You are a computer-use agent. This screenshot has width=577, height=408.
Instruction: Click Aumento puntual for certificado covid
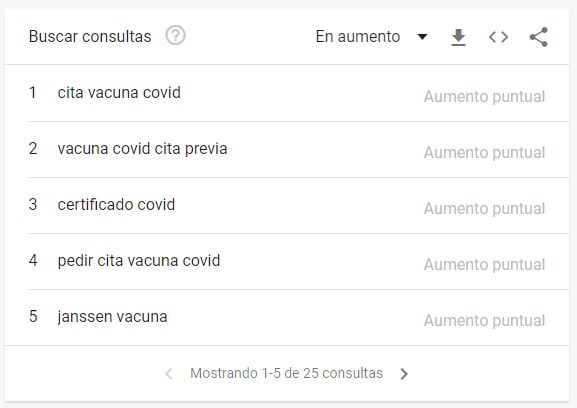(x=484, y=209)
